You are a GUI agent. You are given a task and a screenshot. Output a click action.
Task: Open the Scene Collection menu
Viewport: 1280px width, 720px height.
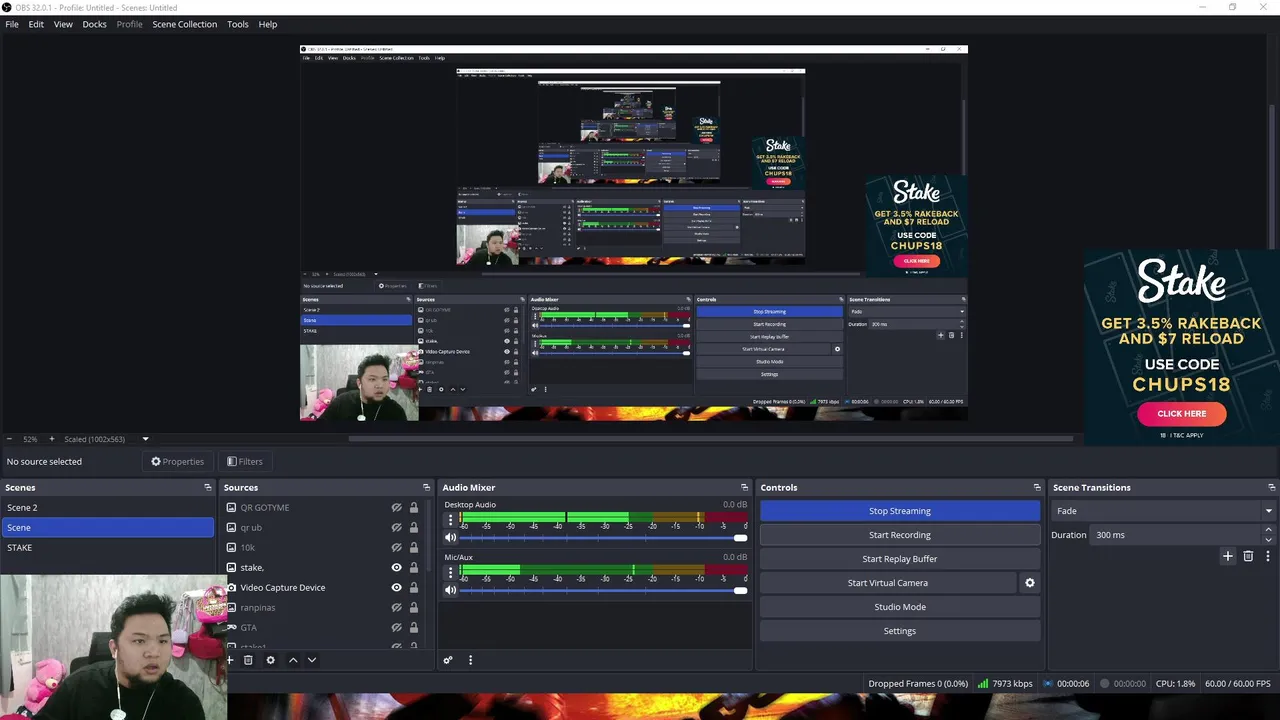coord(184,24)
